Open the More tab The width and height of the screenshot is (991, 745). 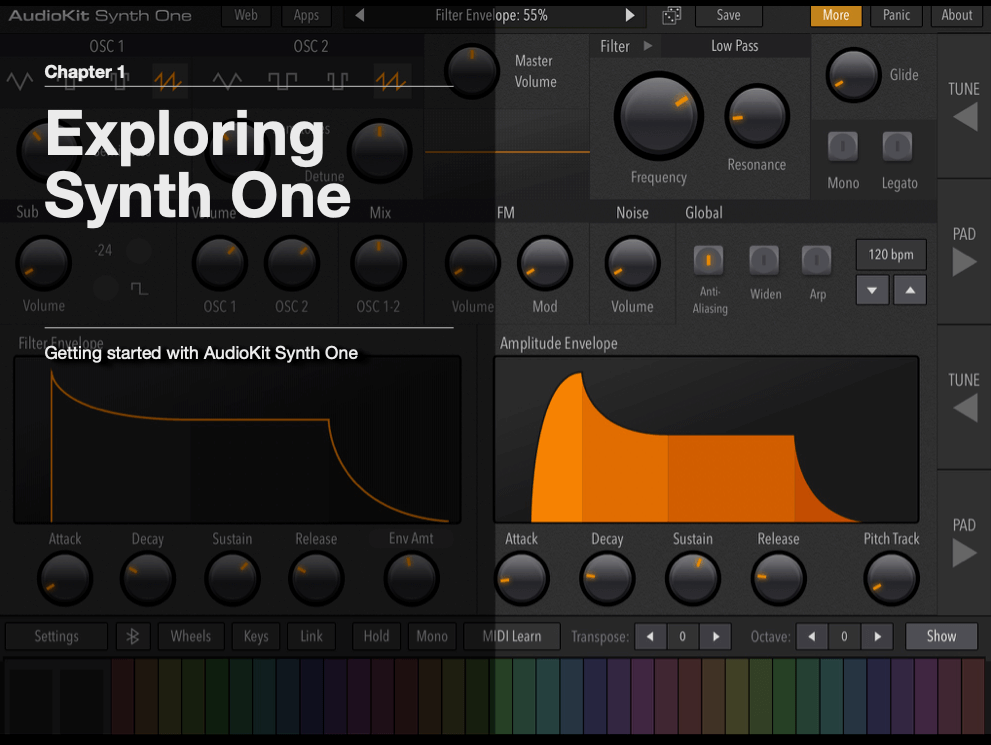pos(836,15)
